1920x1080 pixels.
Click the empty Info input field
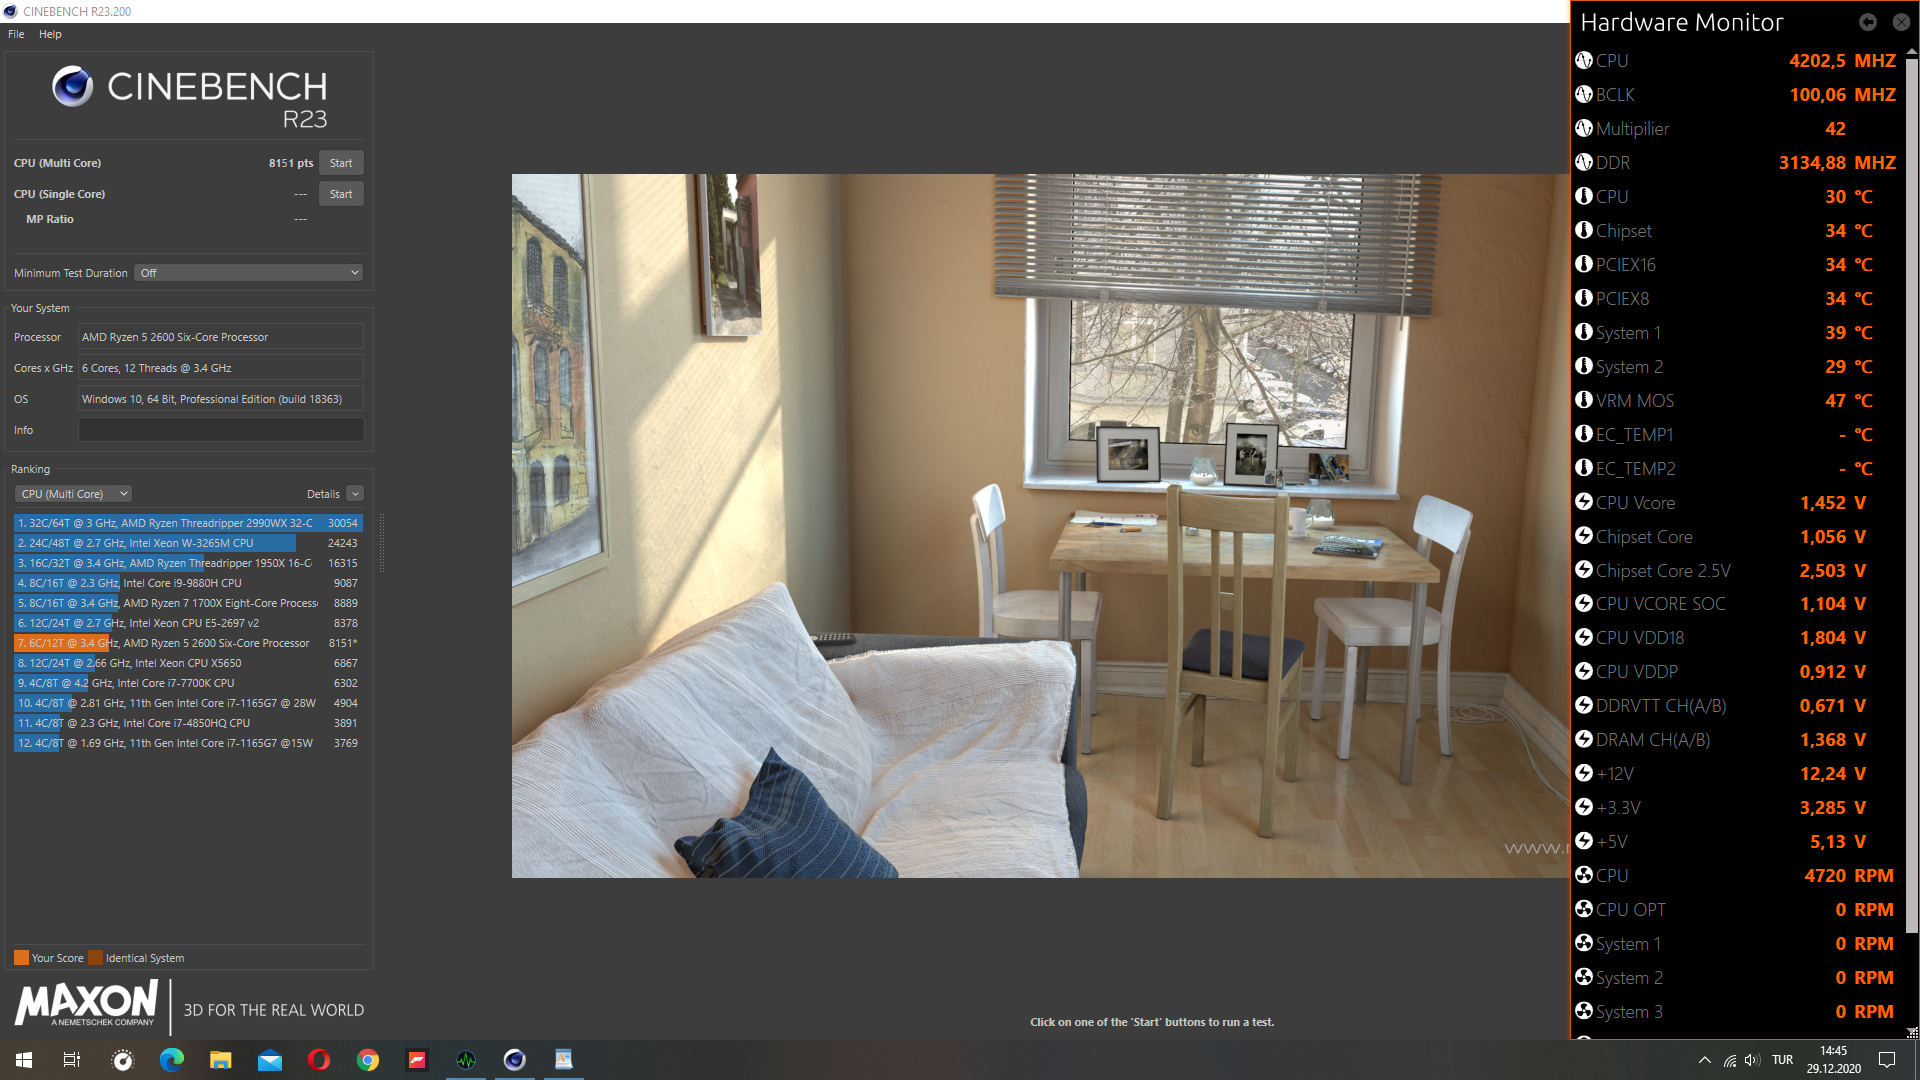coord(221,430)
